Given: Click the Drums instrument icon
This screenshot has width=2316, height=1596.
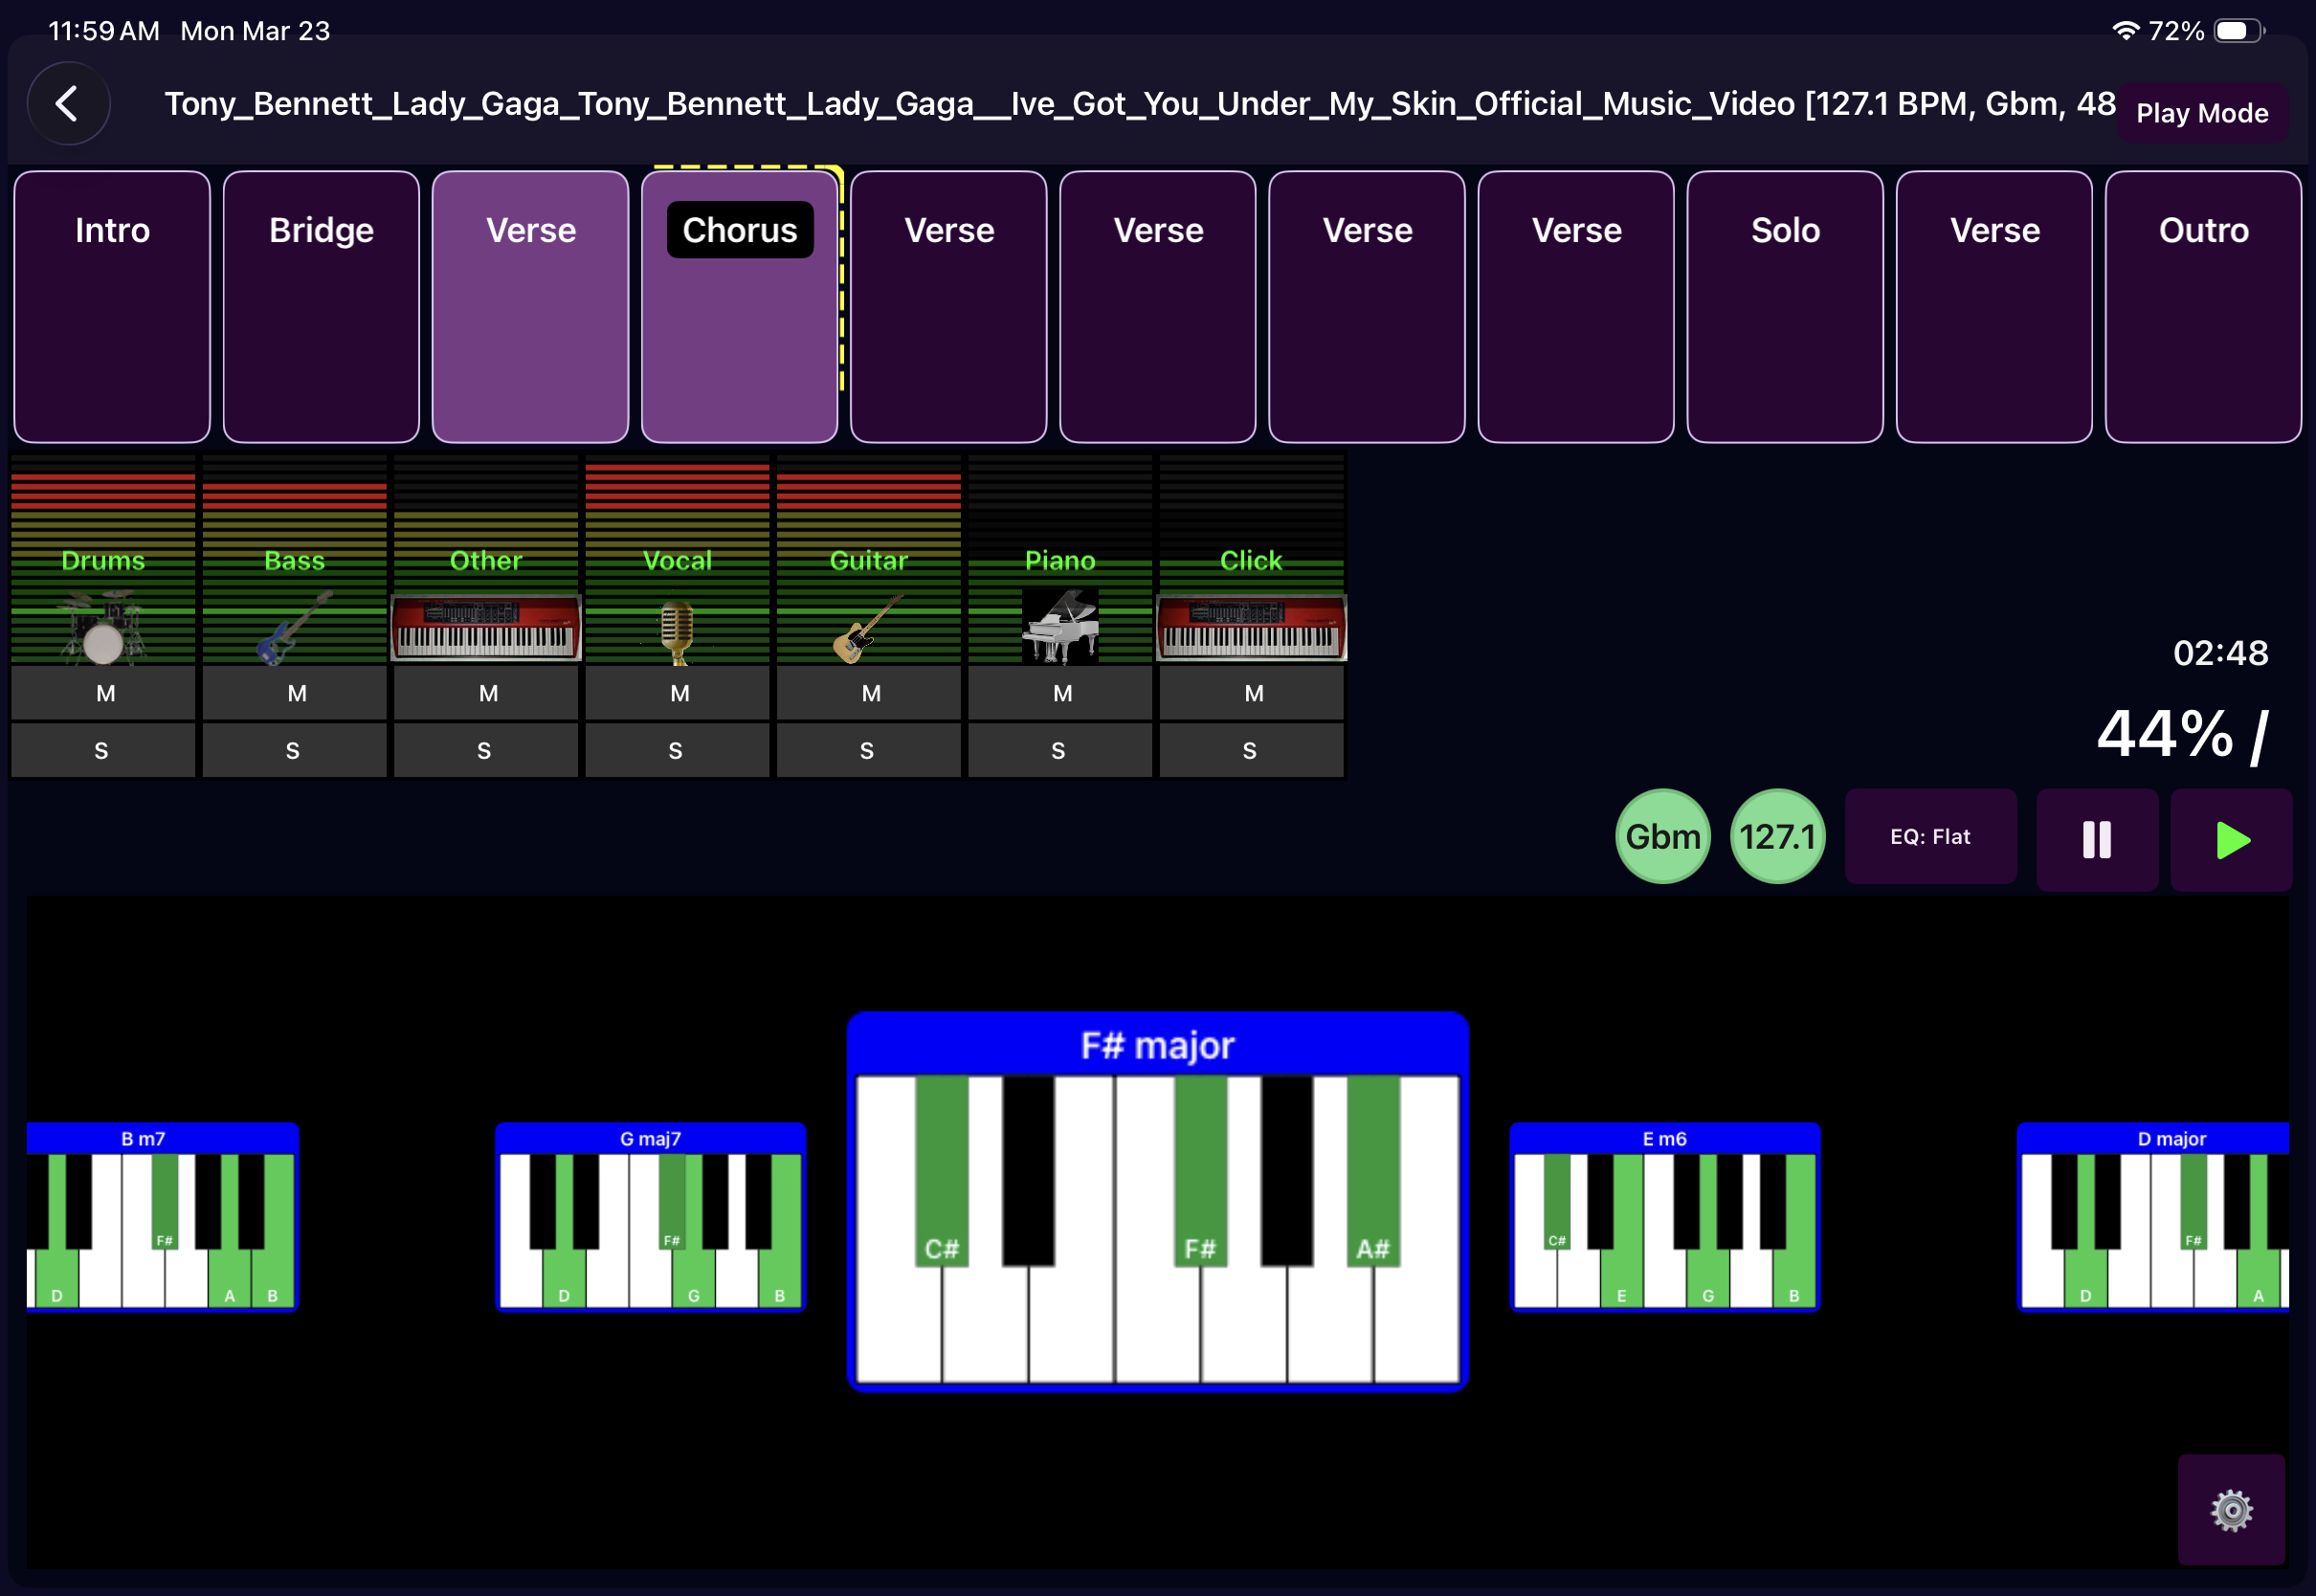Looking at the screenshot, I should [103, 625].
